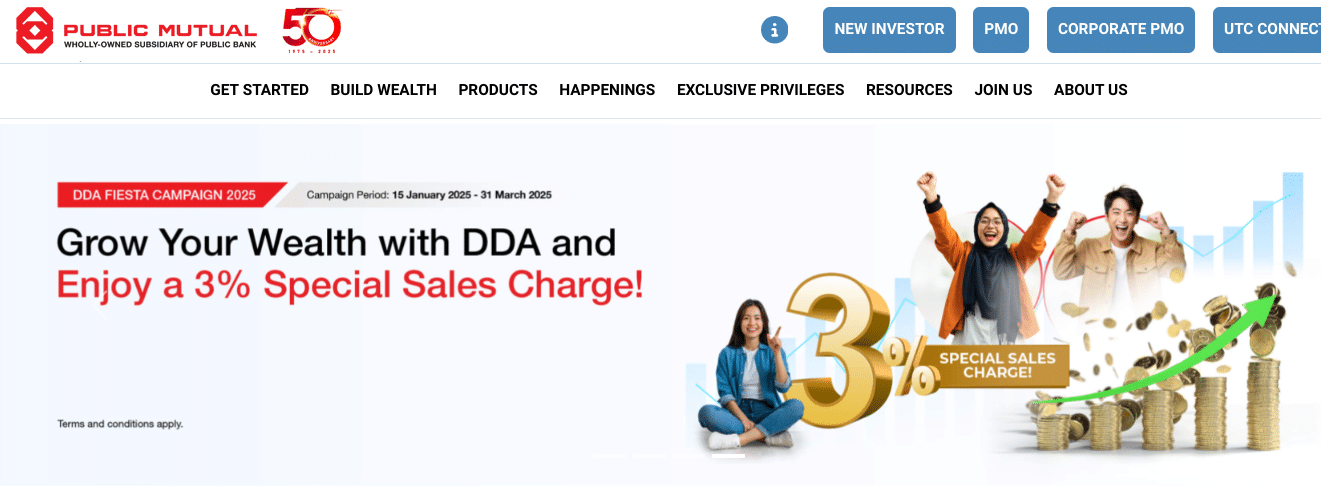Expand the EXCLUSIVE PRIVILEGES menu
The width and height of the screenshot is (1321, 486).
click(760, 90)
